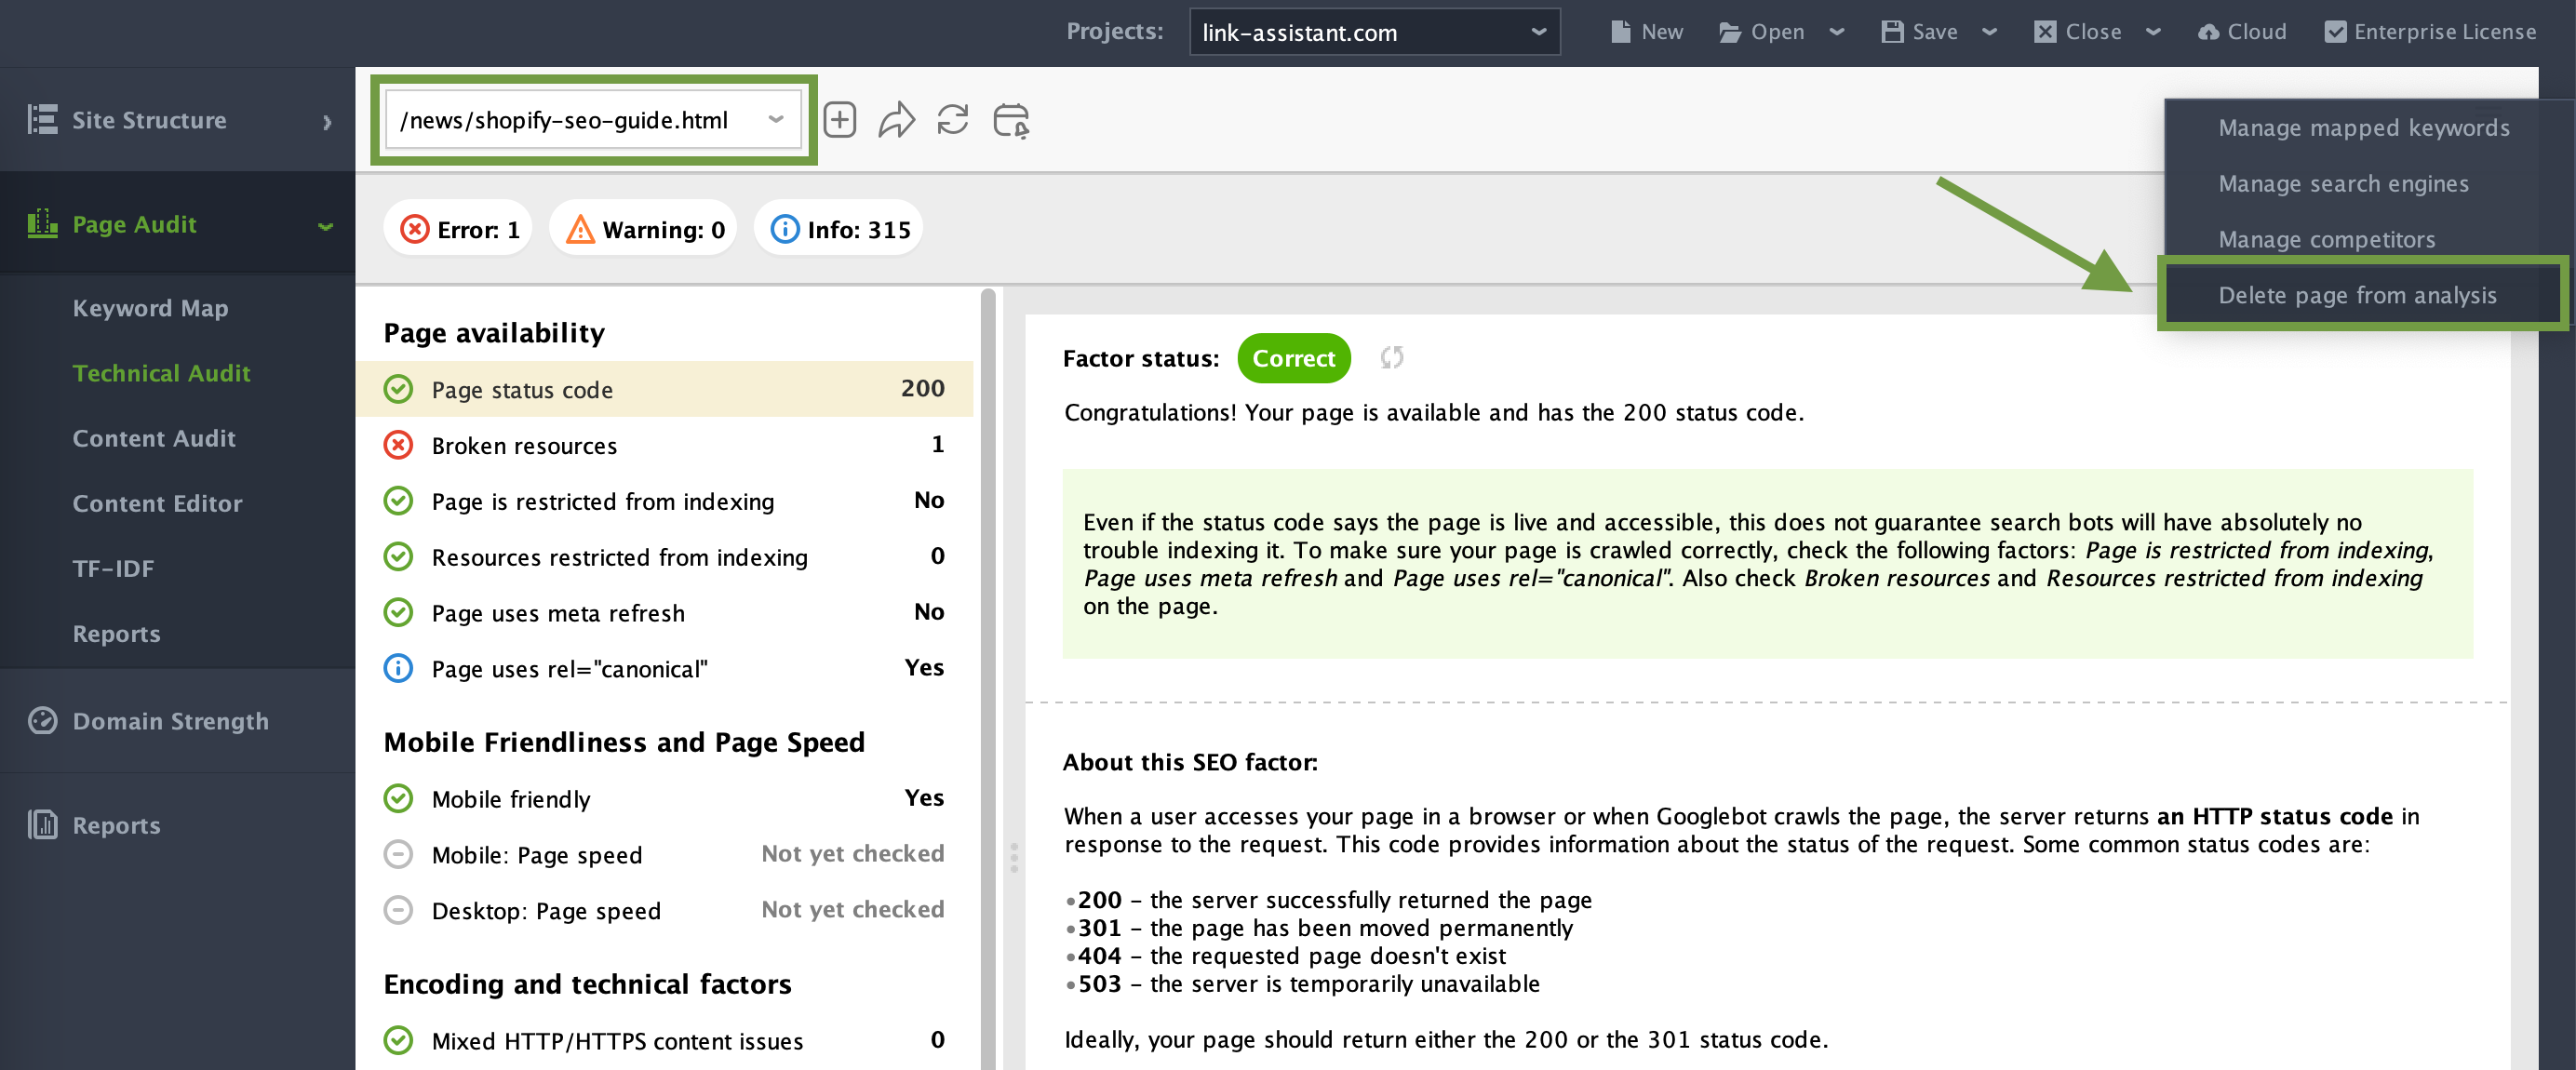Click the grey icon beside Mobile: Page speed
Viewport: 2576px width, 1070px height.
[x=398, y=854]
